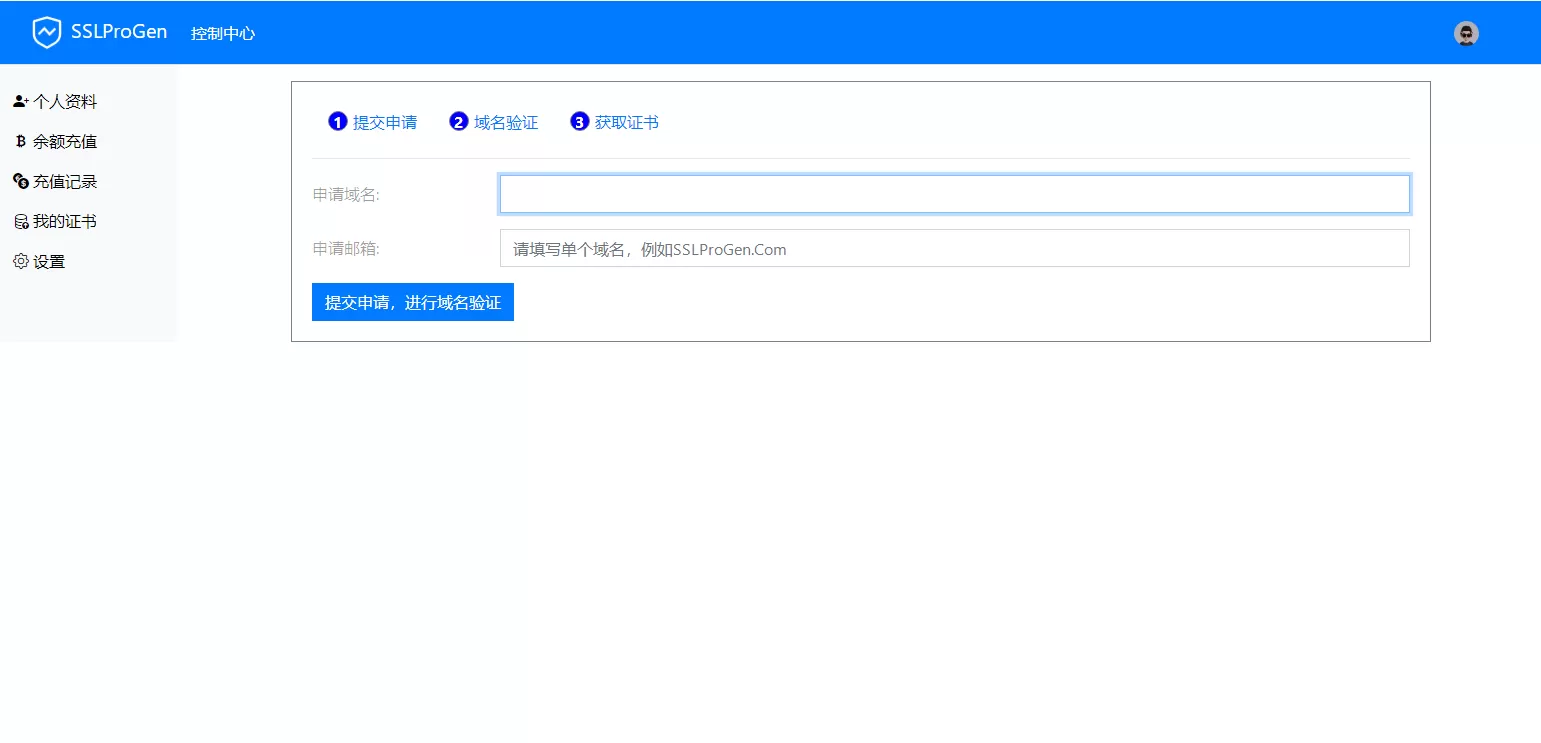
Task: Click the coins icon beside 充值记录
Action: [20, 182]
